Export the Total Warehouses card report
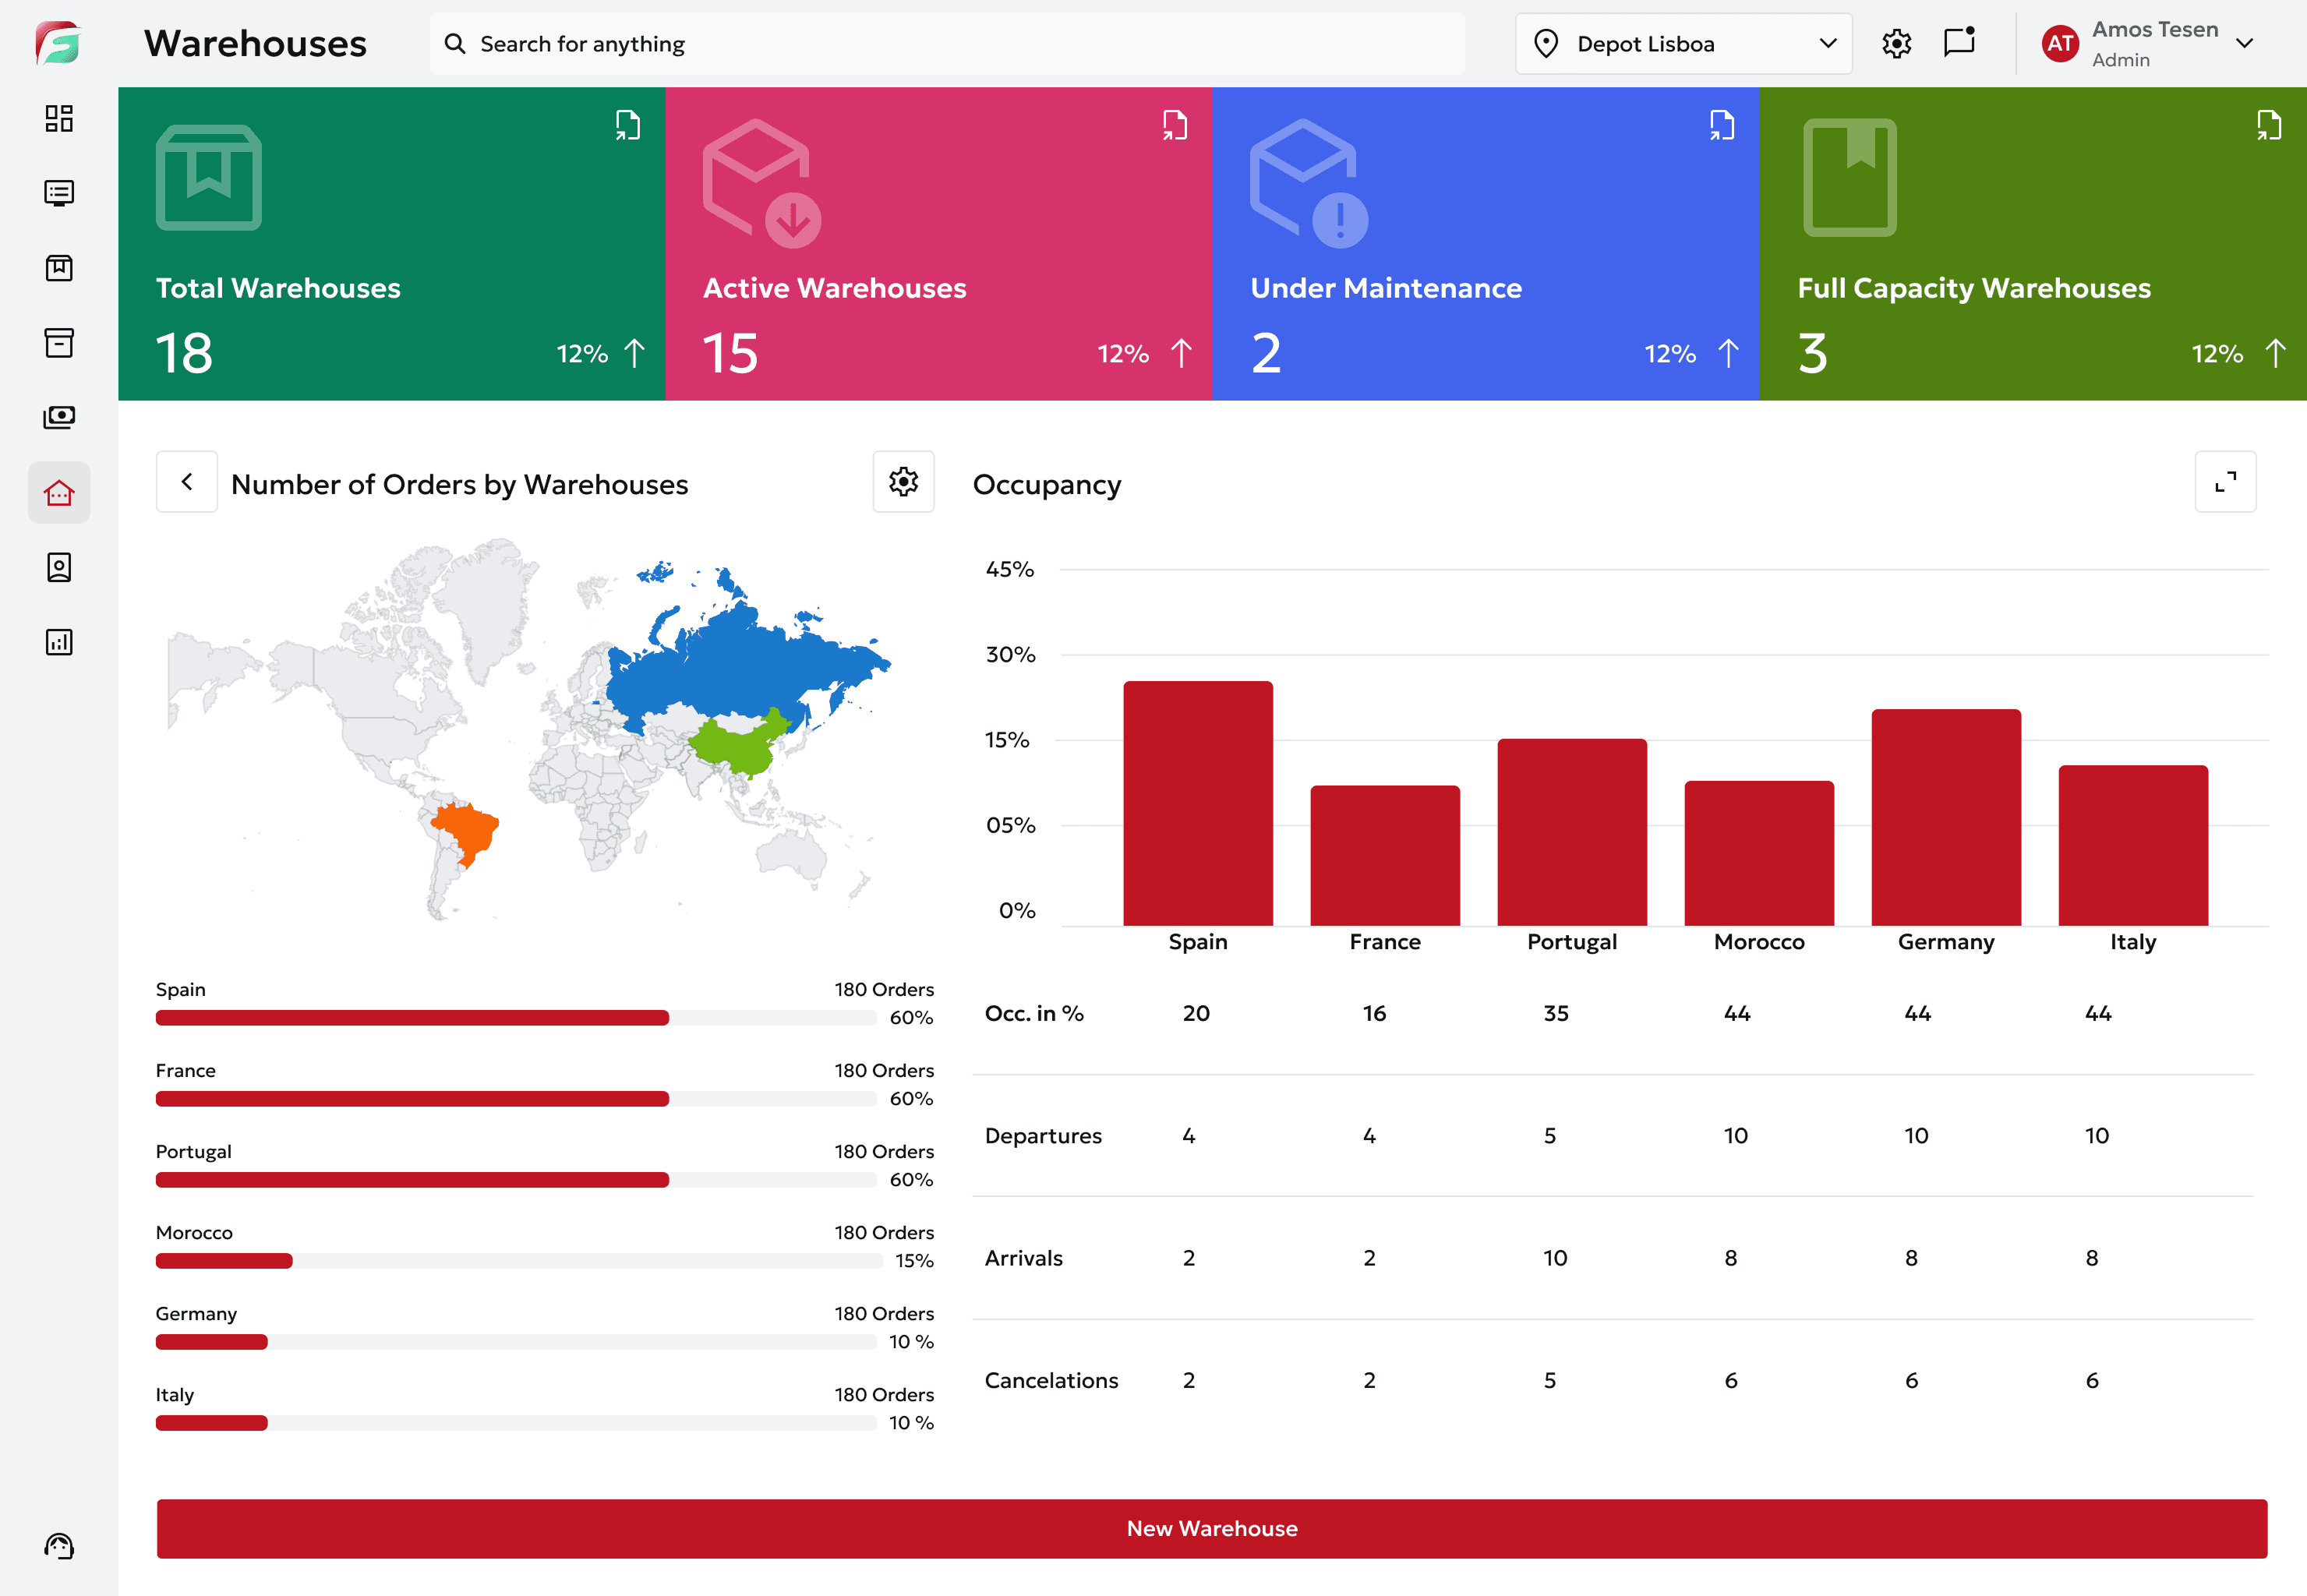Viewport: 2307px width, 1596px height. click(x=627, y=125)
